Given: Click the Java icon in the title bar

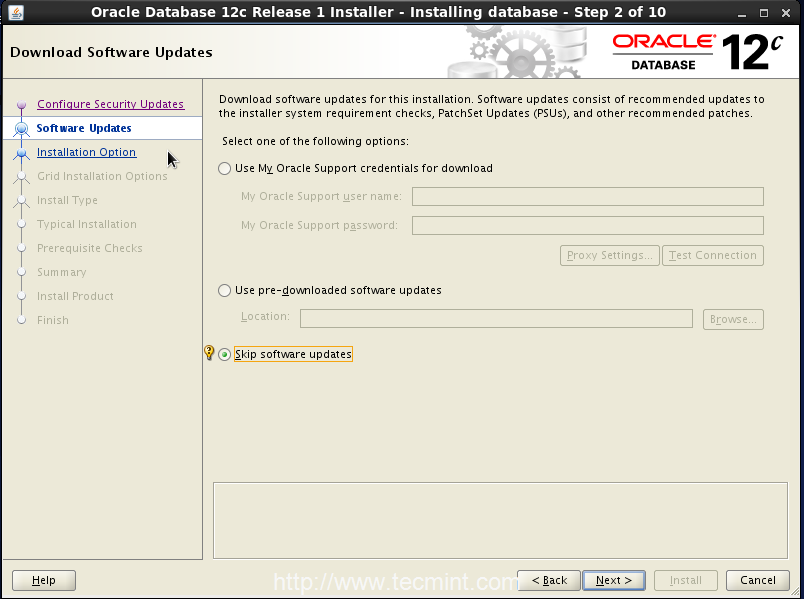Looking at the screenshot, I should coord(15,12).
